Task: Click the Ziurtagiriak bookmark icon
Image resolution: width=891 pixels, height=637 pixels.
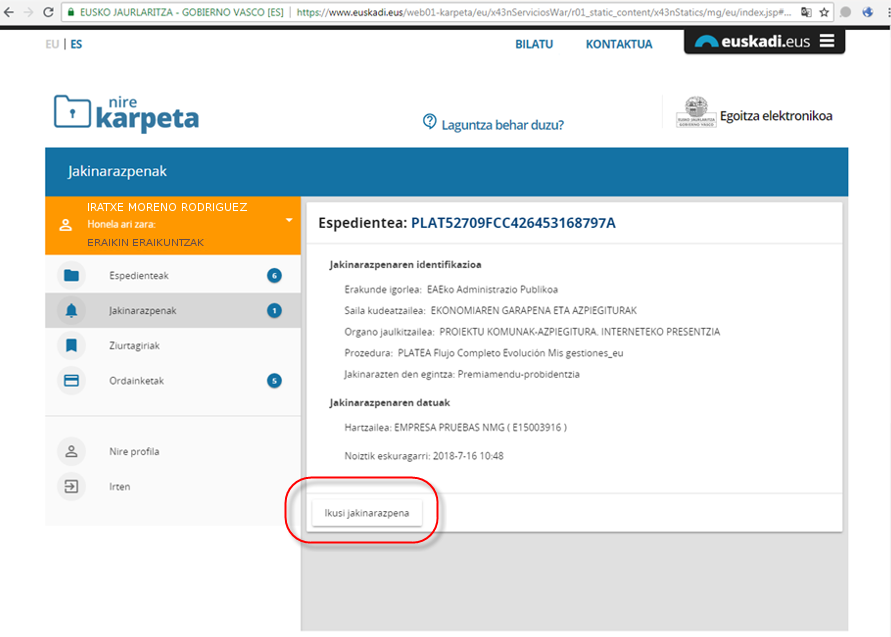Action: click(71, 346)
